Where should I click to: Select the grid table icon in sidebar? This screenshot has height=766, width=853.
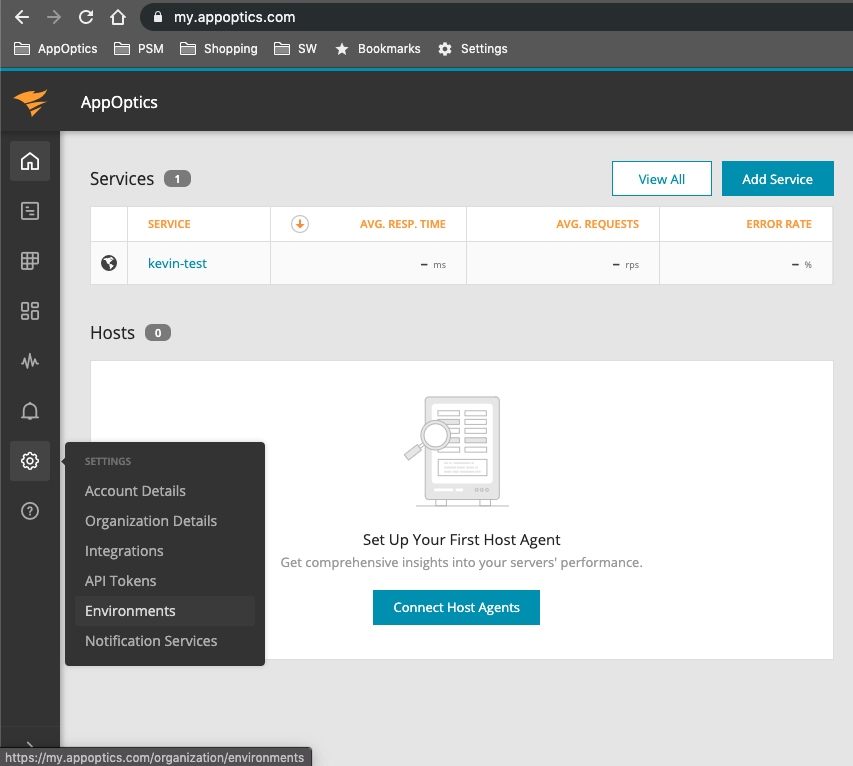(x=30, y=261)
